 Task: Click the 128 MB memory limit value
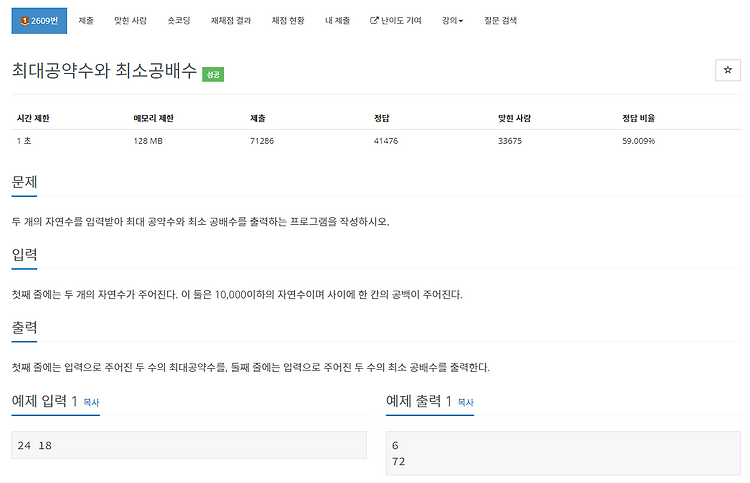(148, 141)
